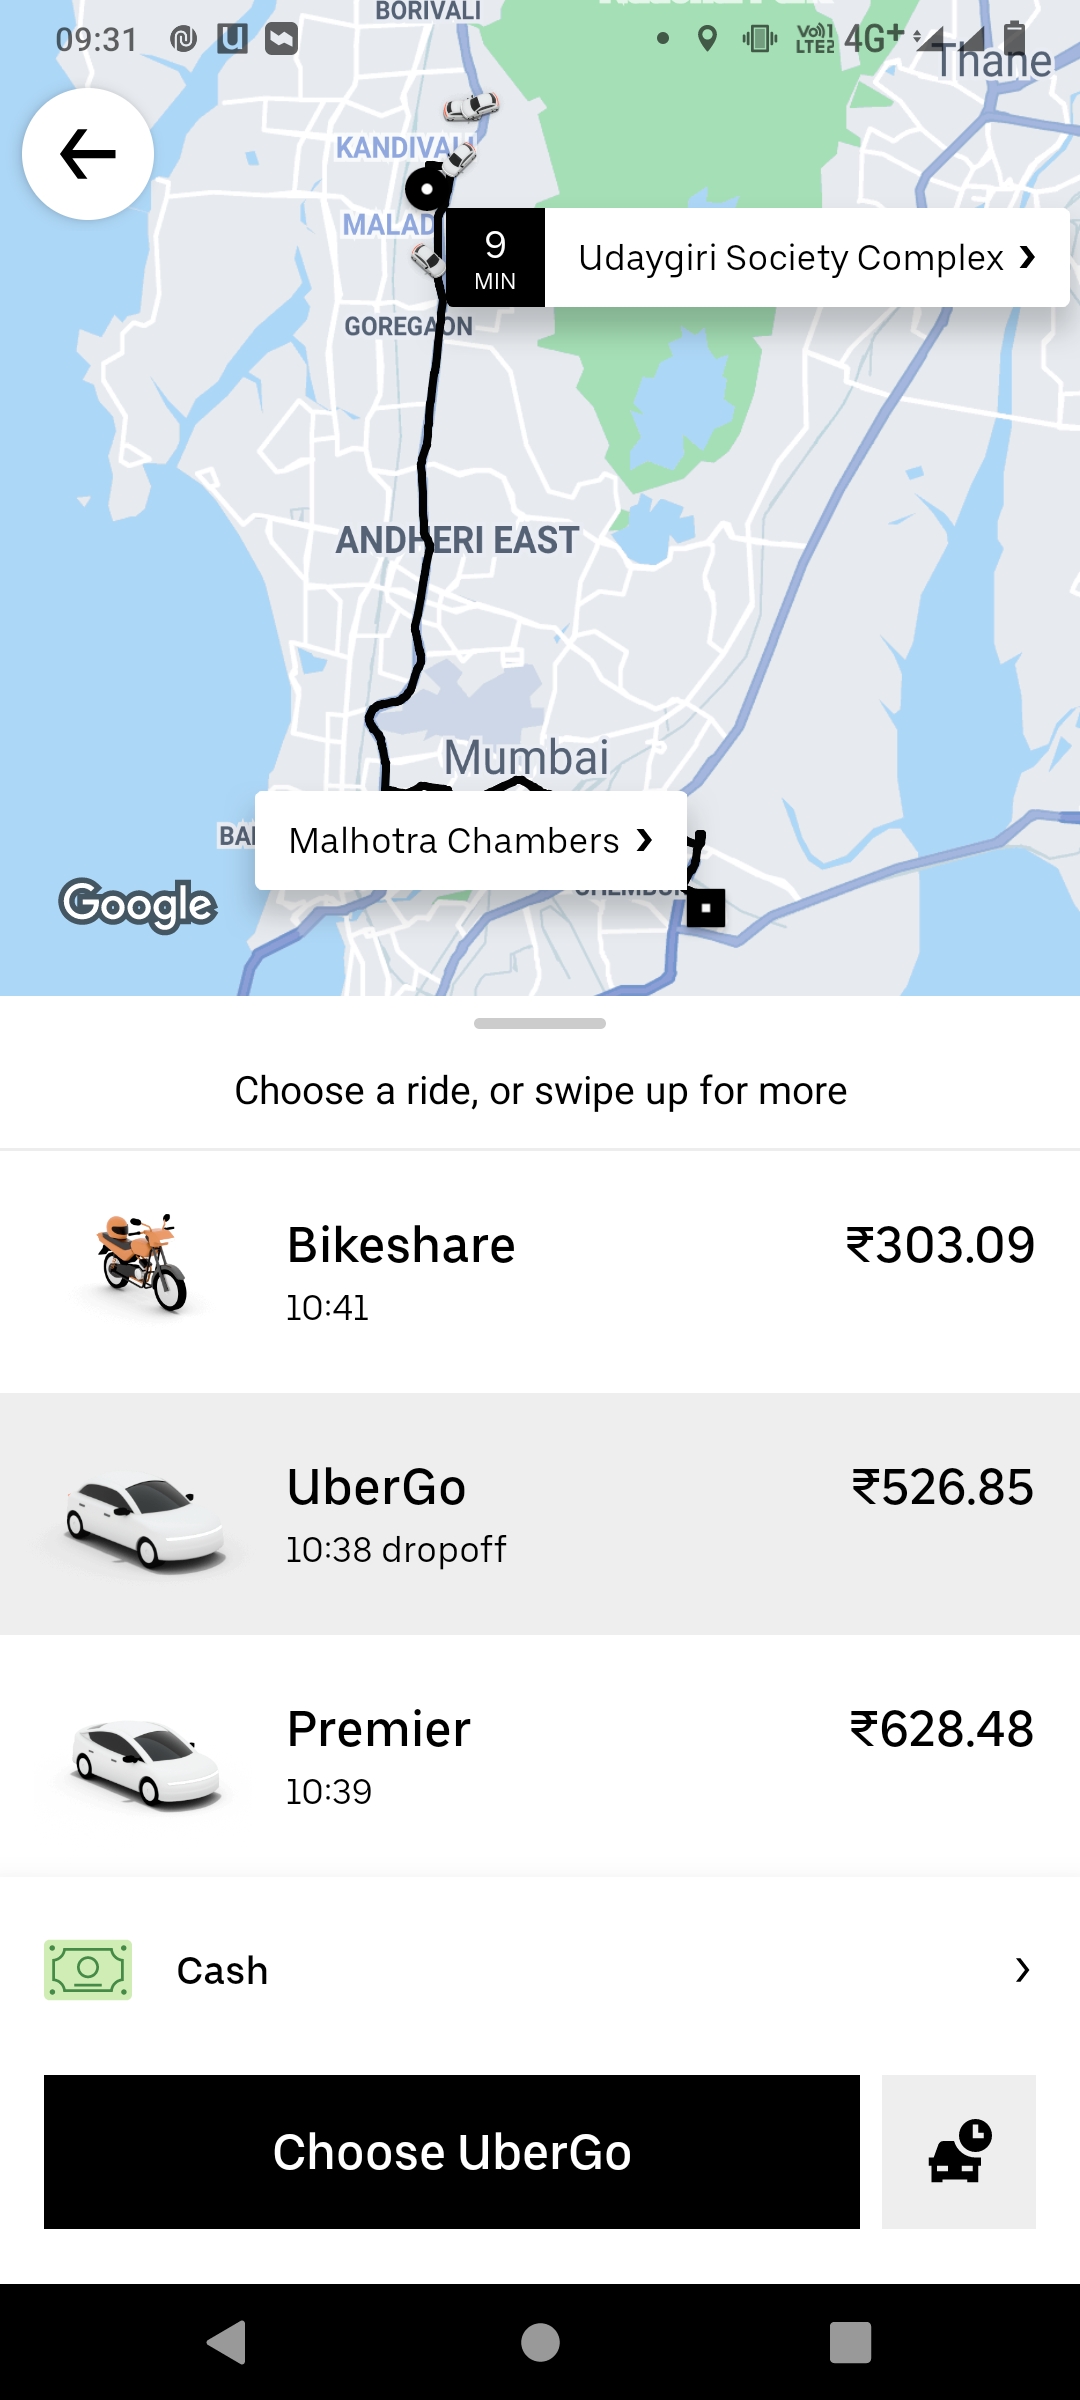The height and width of the screenshot is (2400, 1080).
Task: Tap the green cash payment icon
Action: (88, 1970)
